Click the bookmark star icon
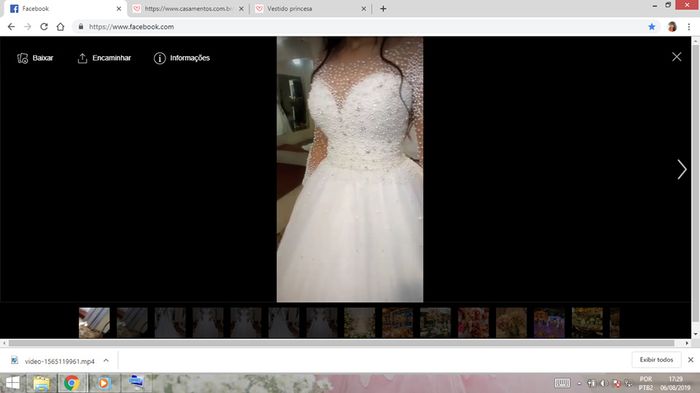The width and height of the screenshot is (700, 393). [652, 27]
